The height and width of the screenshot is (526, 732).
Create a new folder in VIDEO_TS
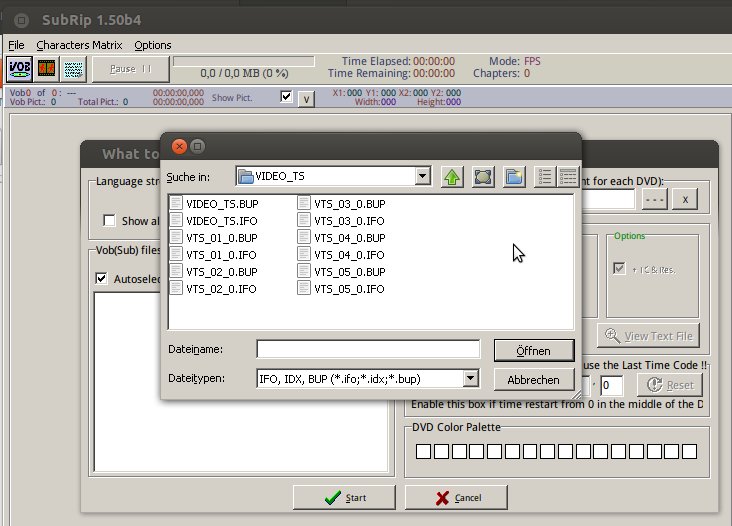coord(514,177)
